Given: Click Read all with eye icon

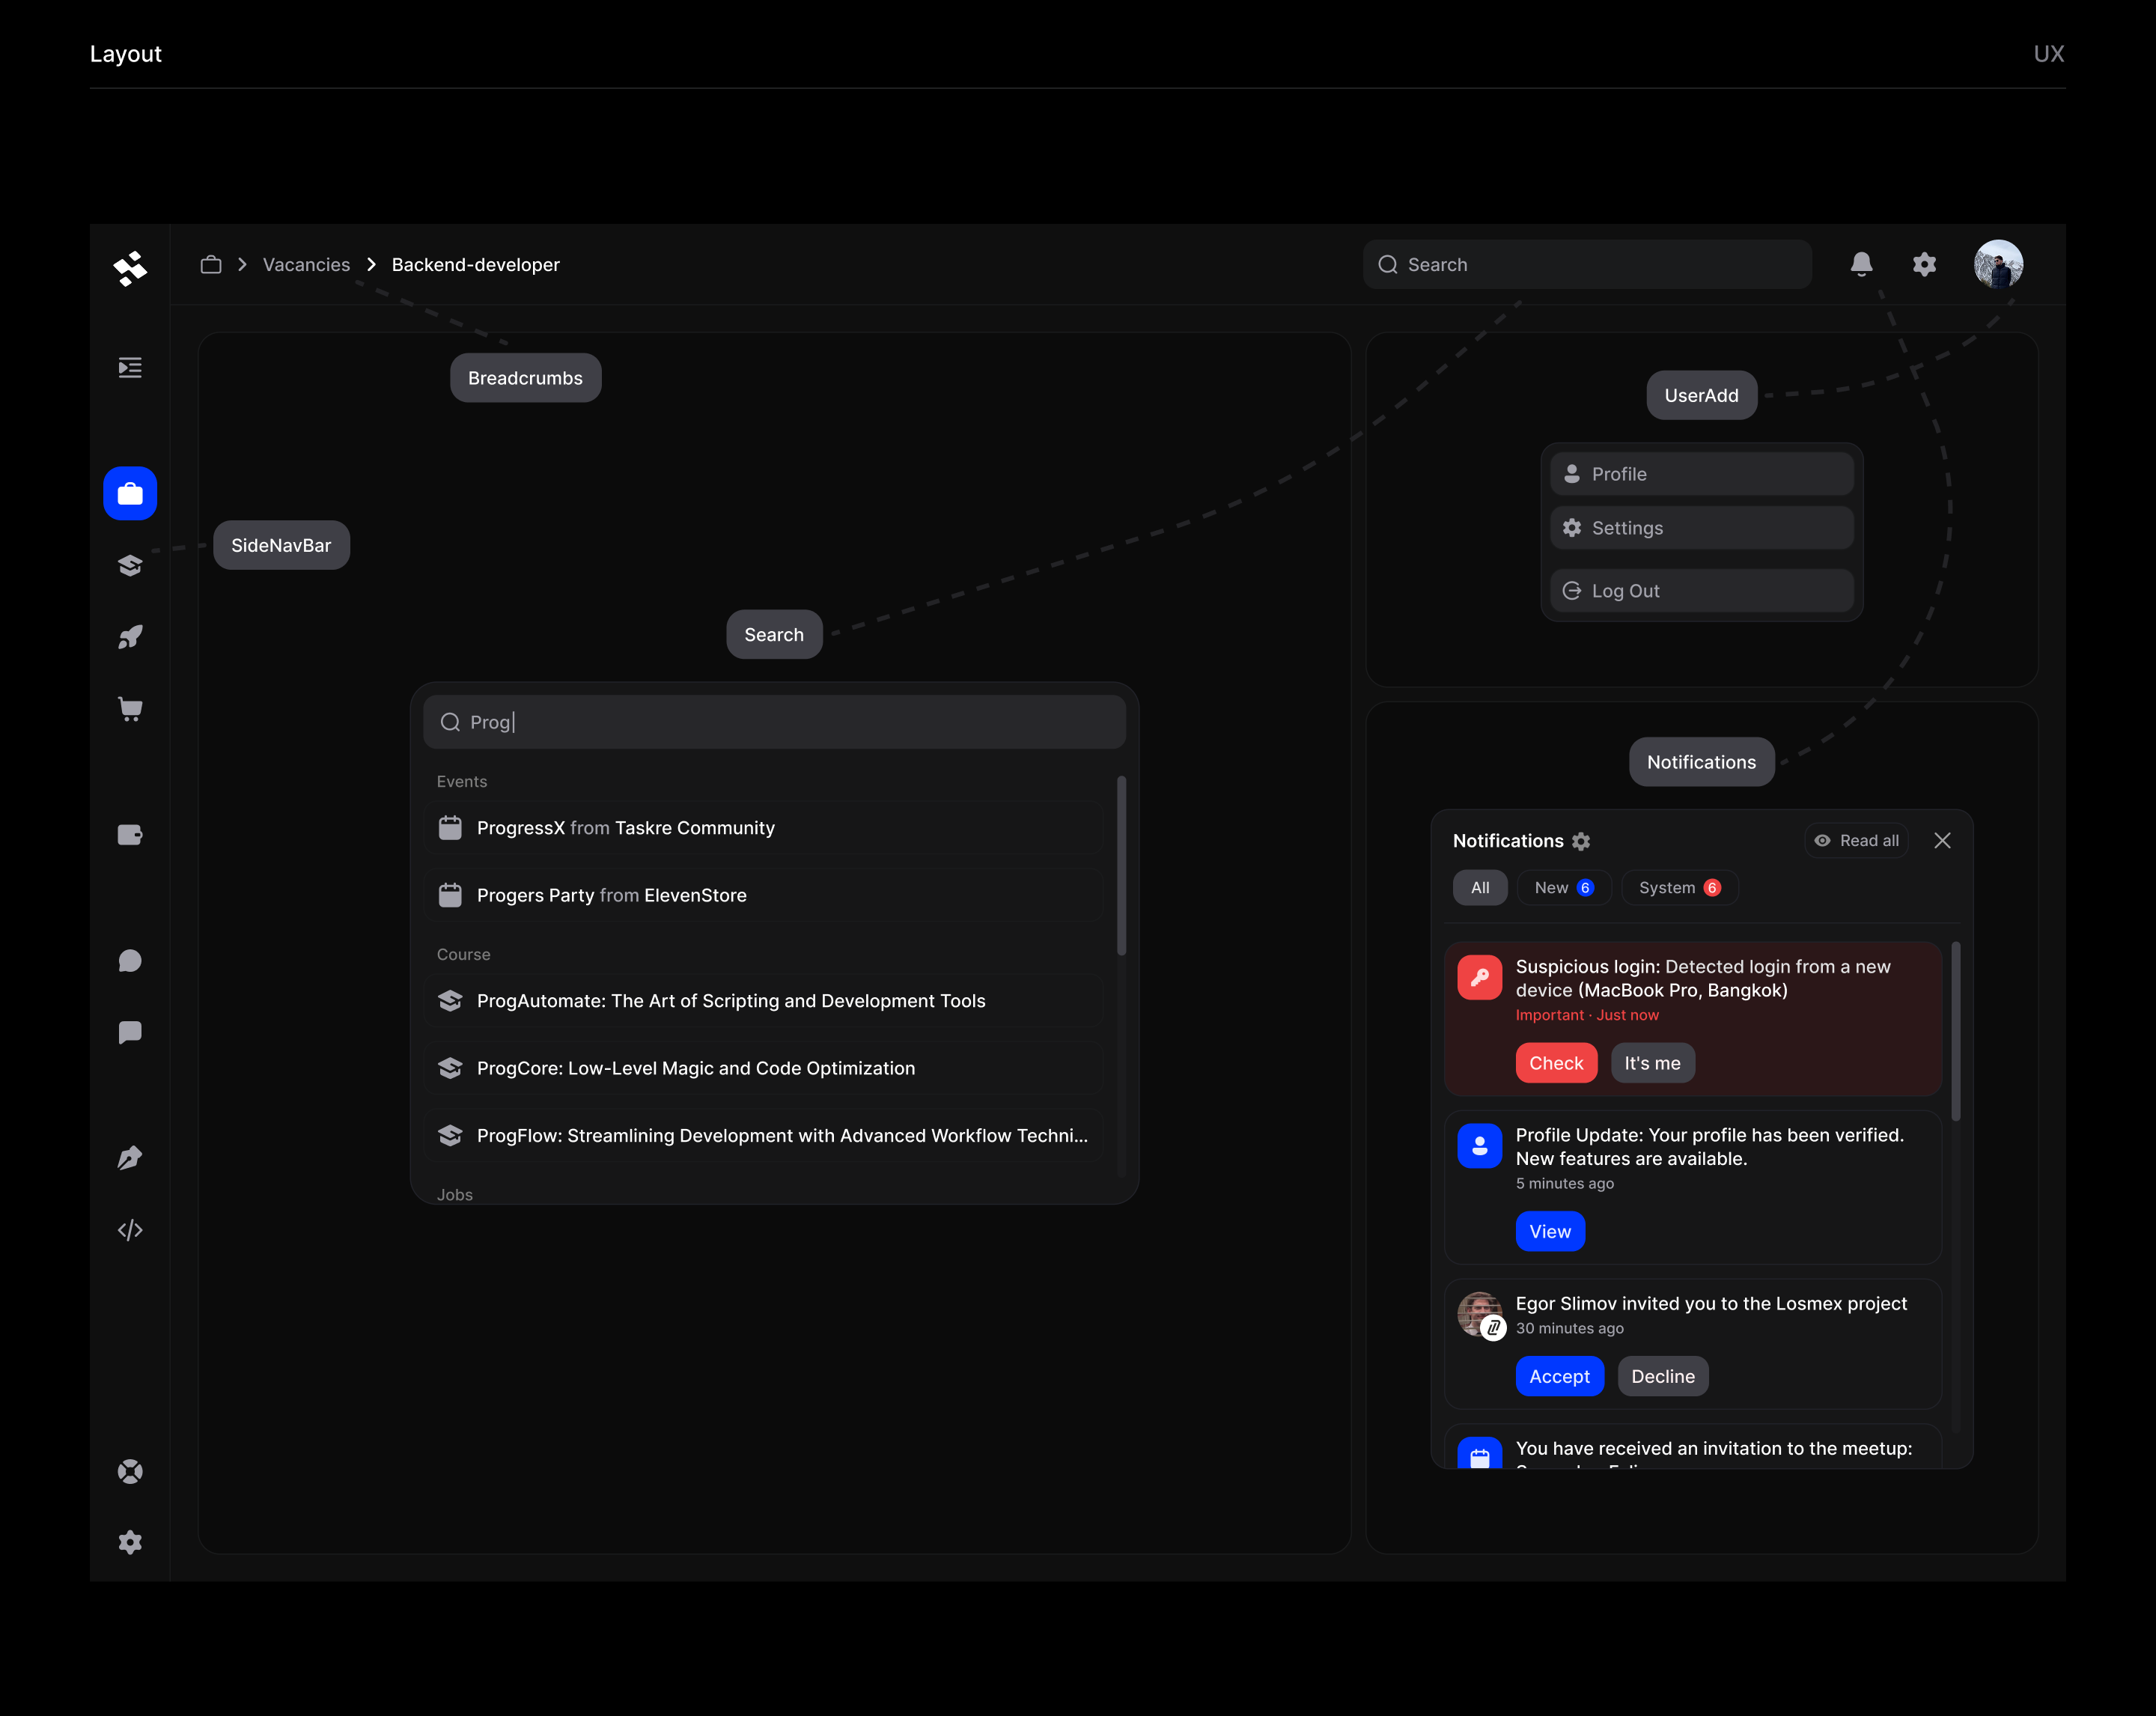Looking at the screenshot, I should 1857,840.
